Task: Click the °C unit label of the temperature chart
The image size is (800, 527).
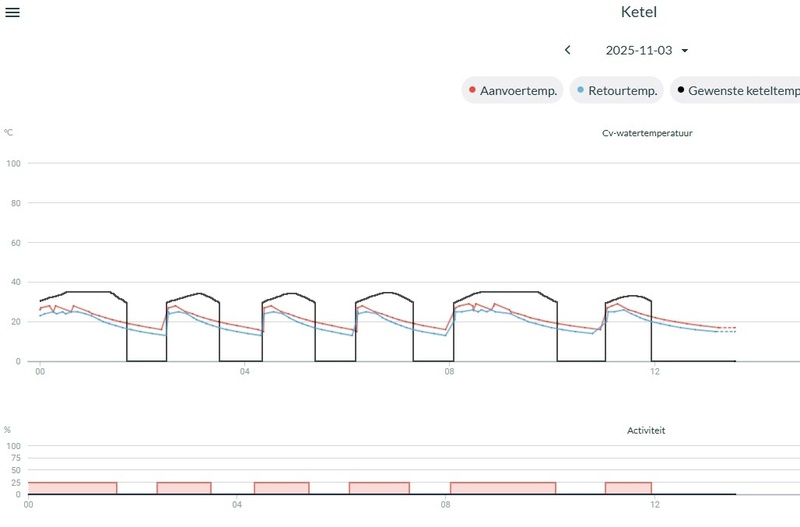Action: tap(8, 132)
